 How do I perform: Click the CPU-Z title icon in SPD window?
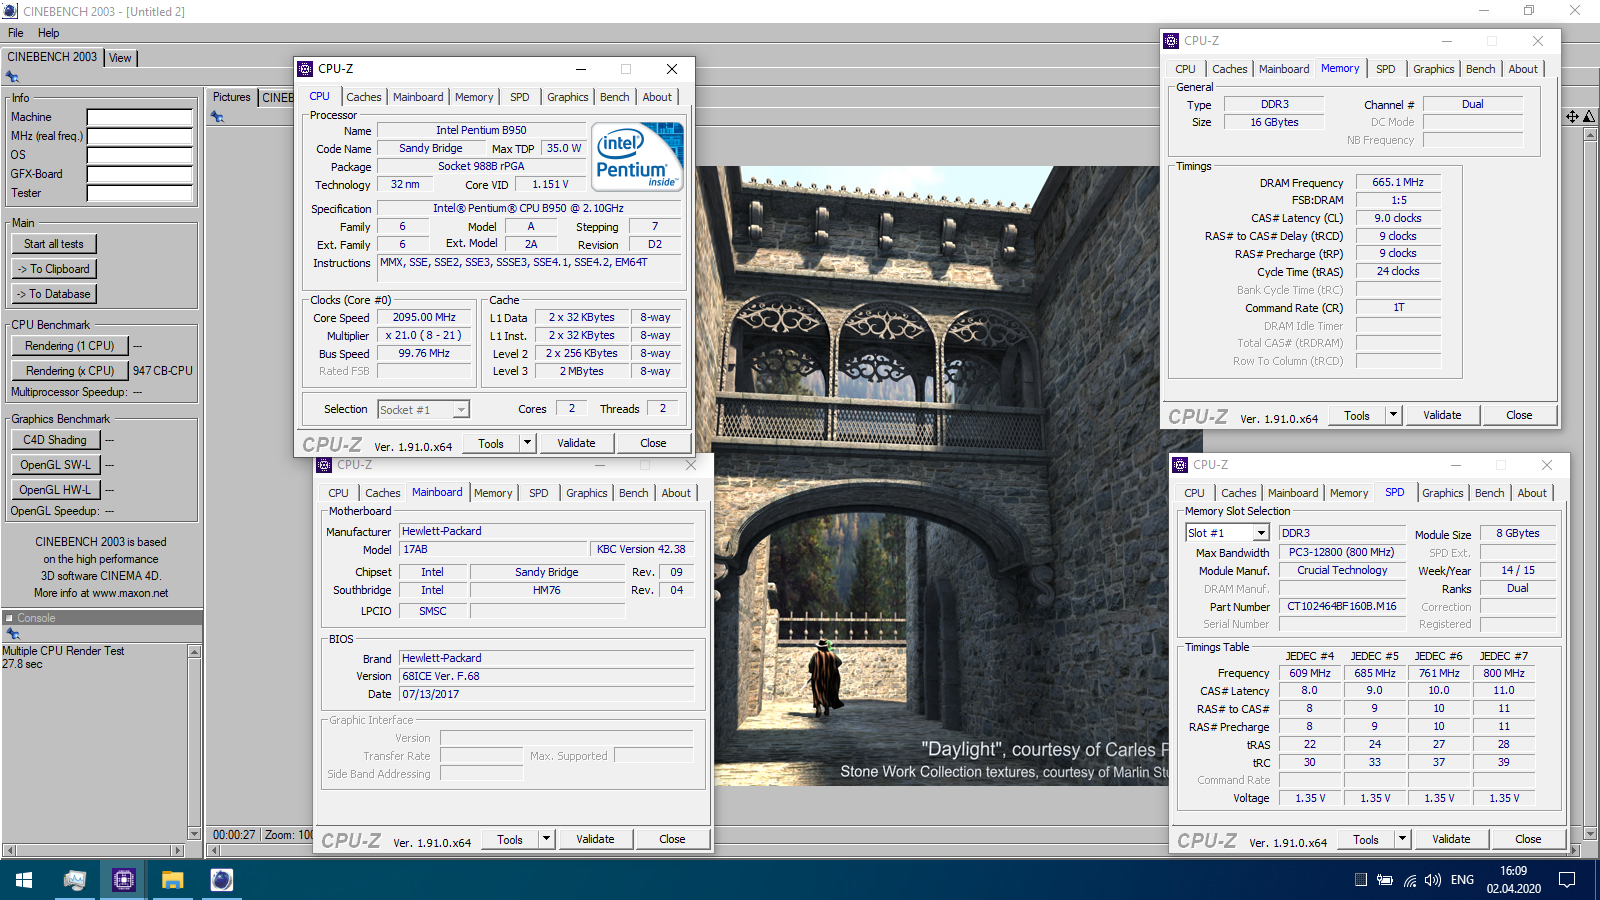1181,465
